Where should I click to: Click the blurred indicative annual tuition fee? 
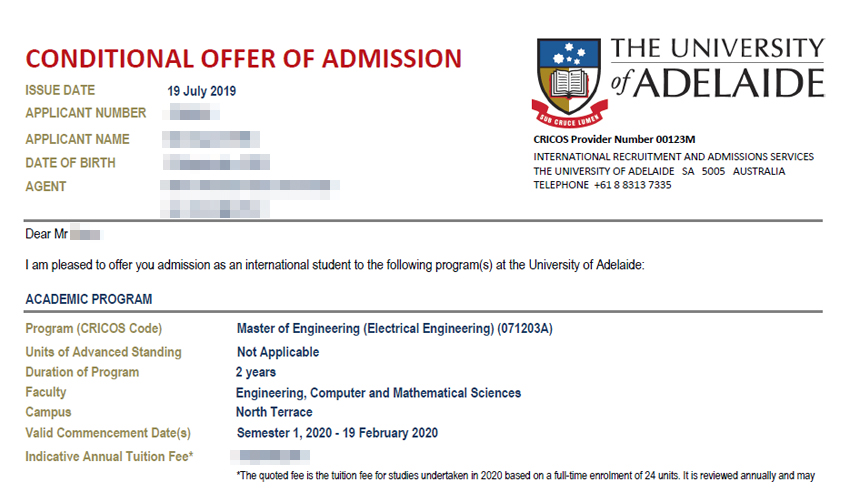click(x=270, y=456)
